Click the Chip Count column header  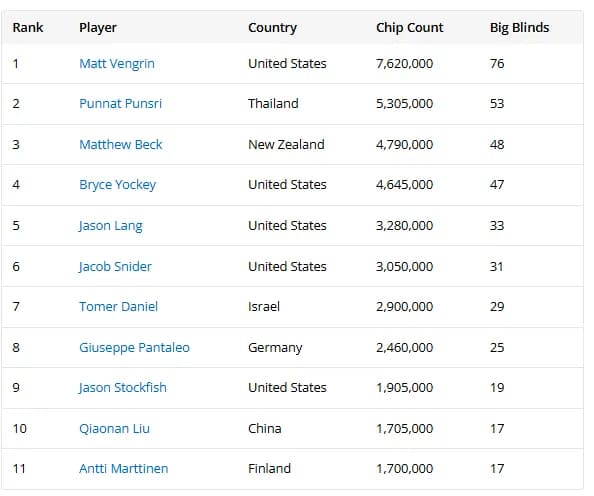[x=410, y=28]
